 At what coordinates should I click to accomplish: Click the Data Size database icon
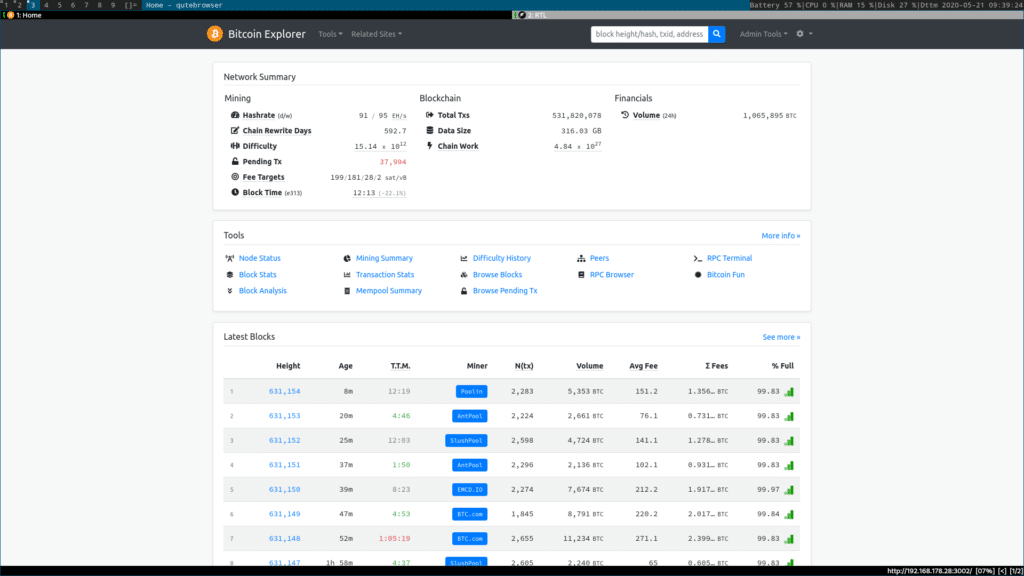[x=430, y=131]
